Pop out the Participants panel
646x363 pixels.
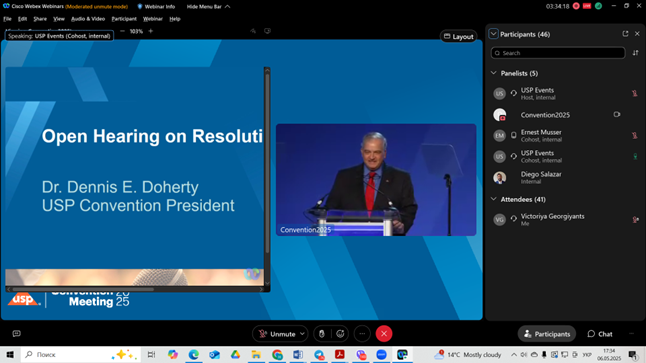[625, 34]
